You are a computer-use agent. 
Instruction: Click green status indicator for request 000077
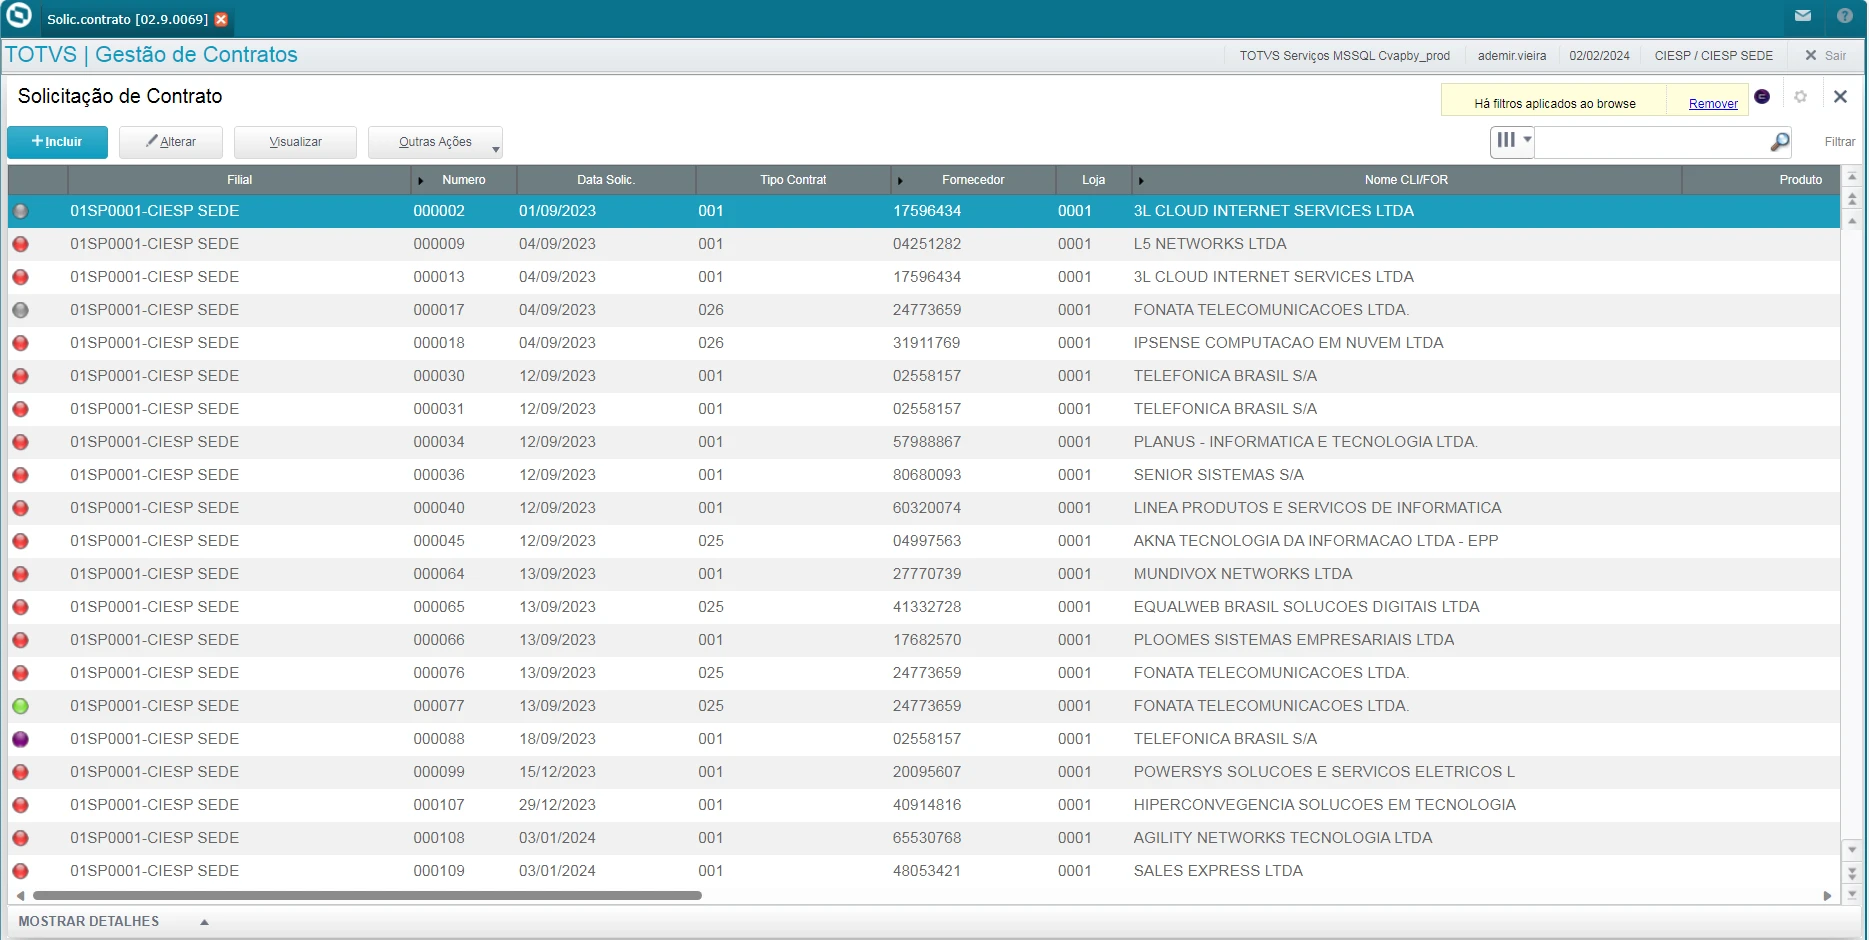coord(20,706)
